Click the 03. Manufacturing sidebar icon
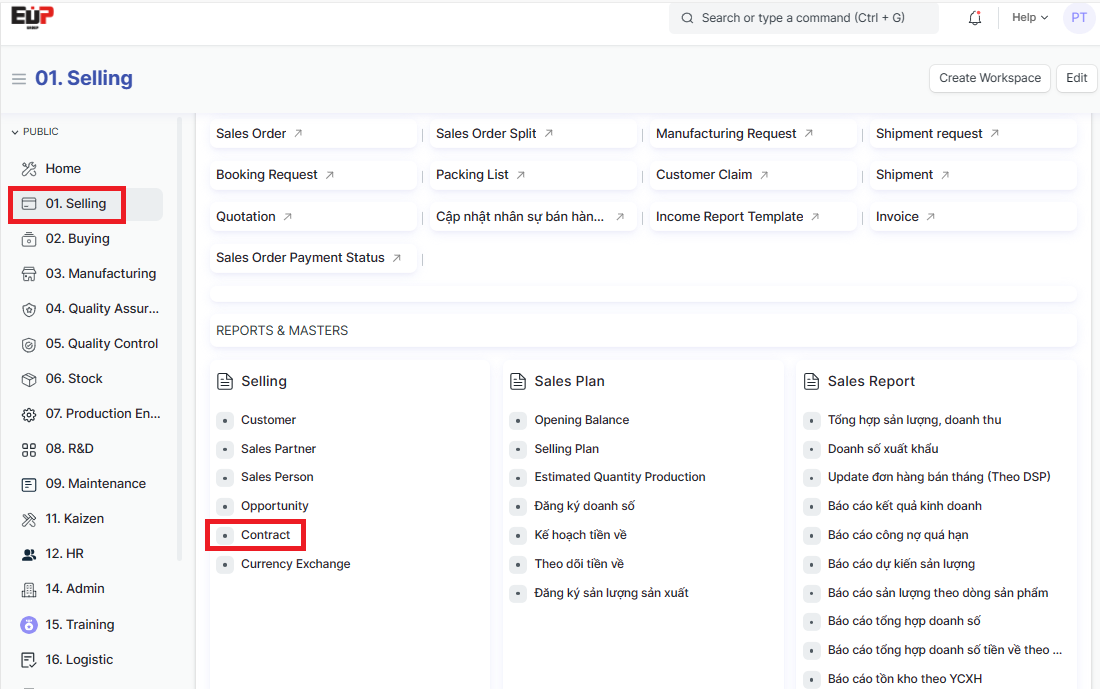The image size is (1100, 689). coord(28,274)
